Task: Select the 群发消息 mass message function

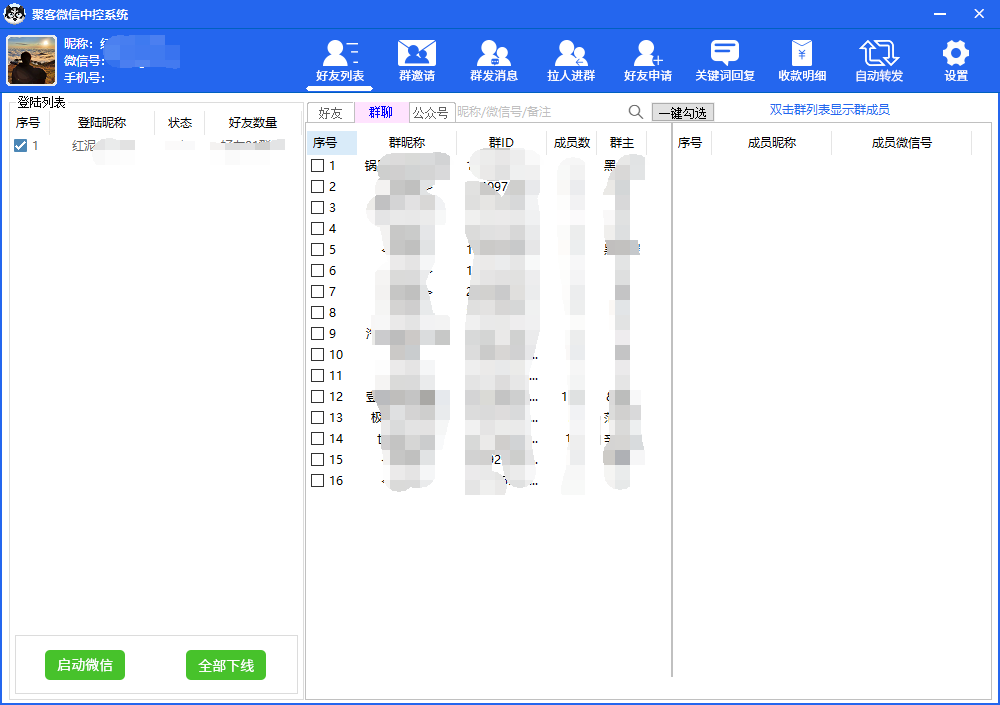Action: tap(493, 60)
